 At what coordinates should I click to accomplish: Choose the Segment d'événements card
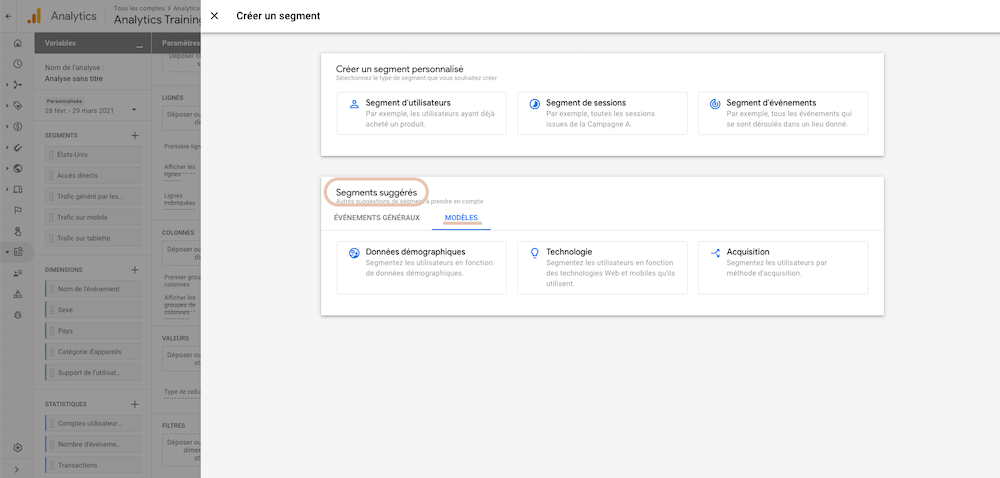[x=783, y=113]
